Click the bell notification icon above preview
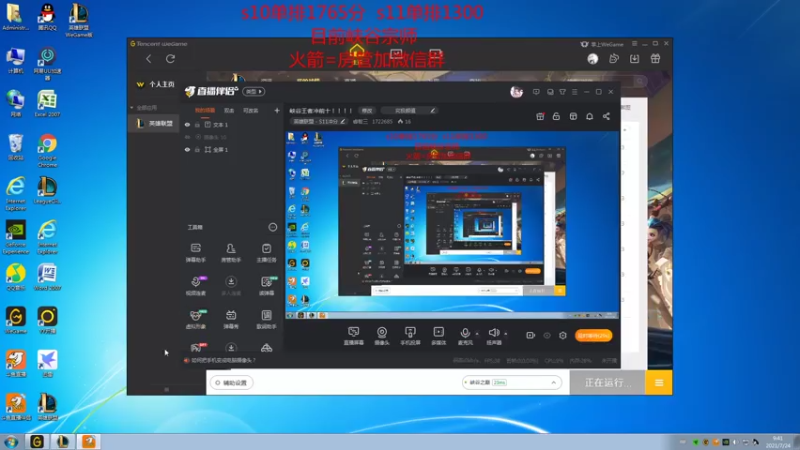The image size is (800, 450). coord(589,116)
